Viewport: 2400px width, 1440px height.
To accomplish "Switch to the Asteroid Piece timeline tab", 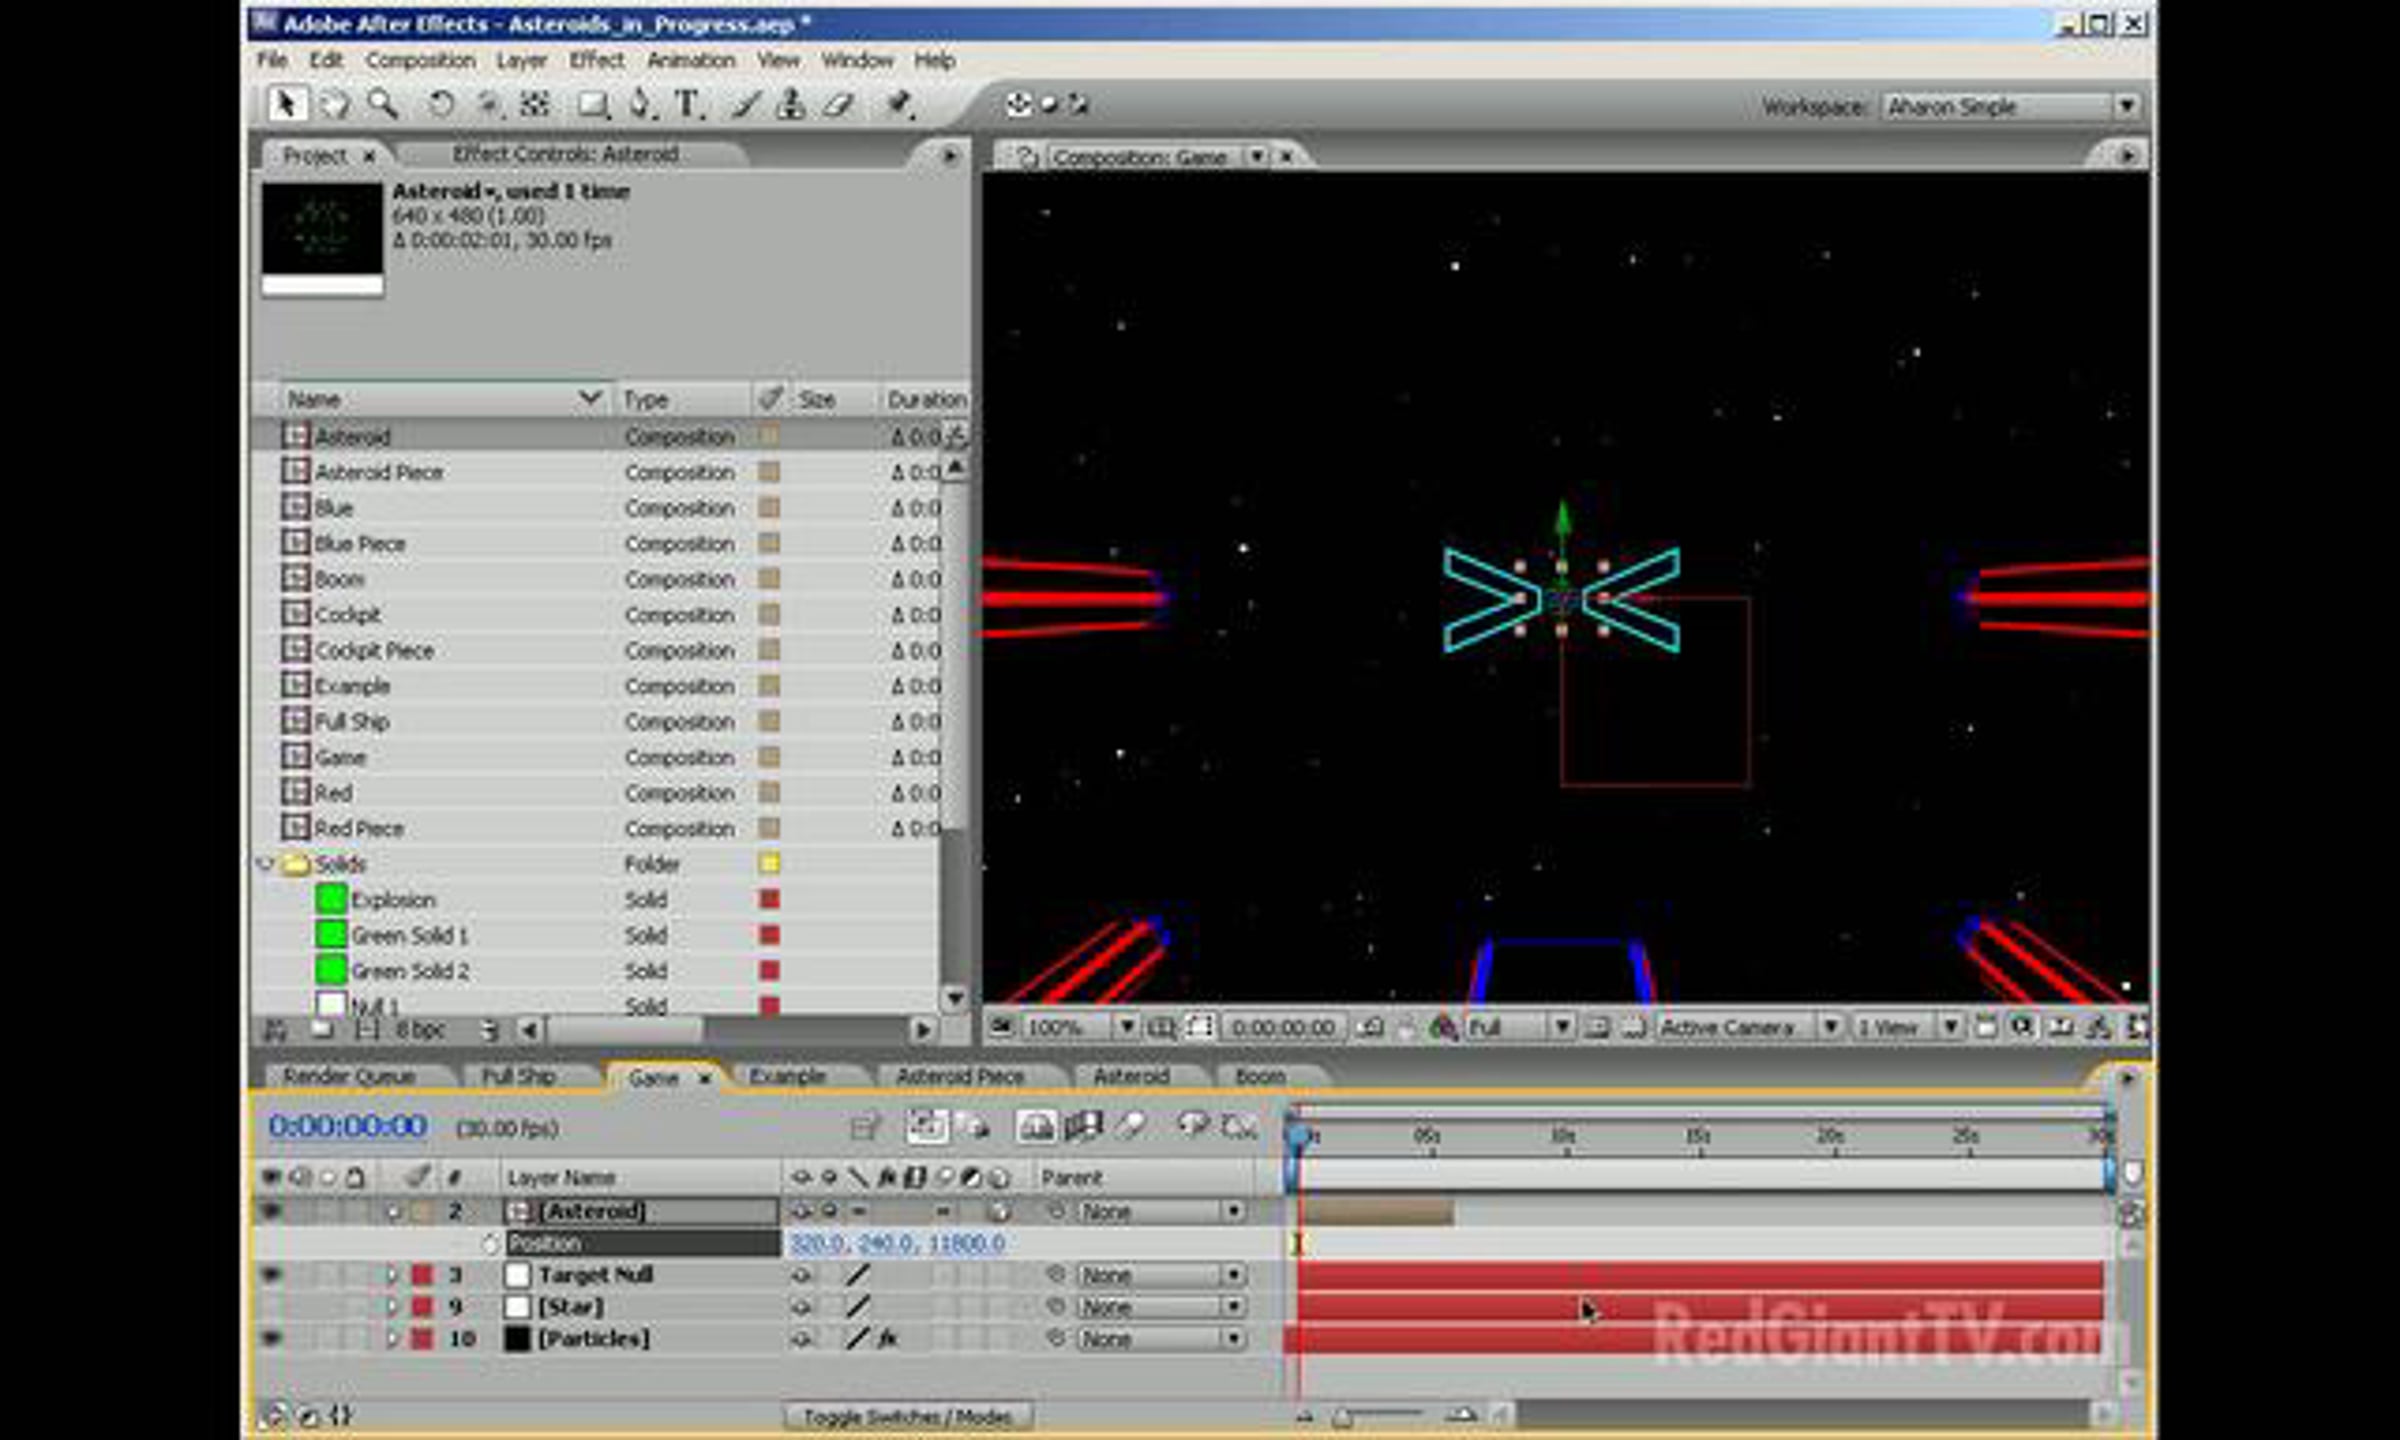I will (960, 1076).
